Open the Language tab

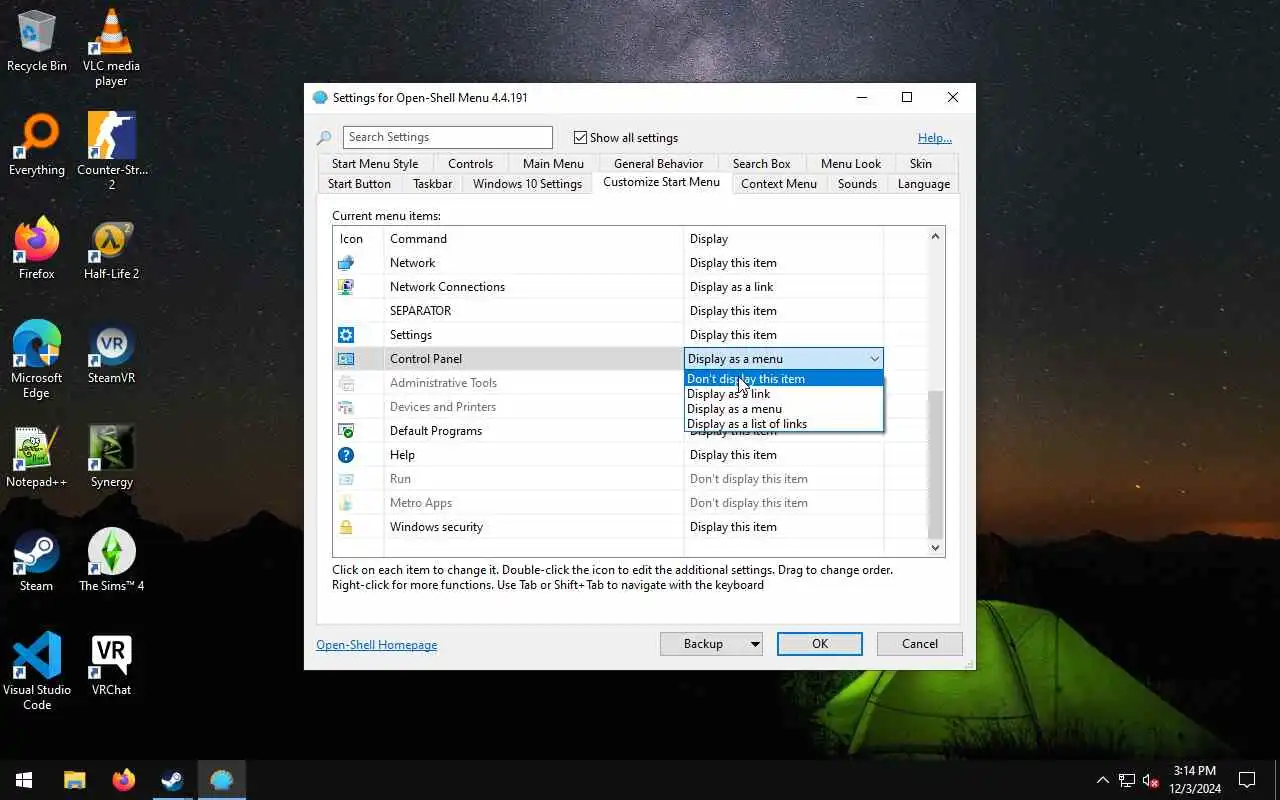(x=923, y=184)
